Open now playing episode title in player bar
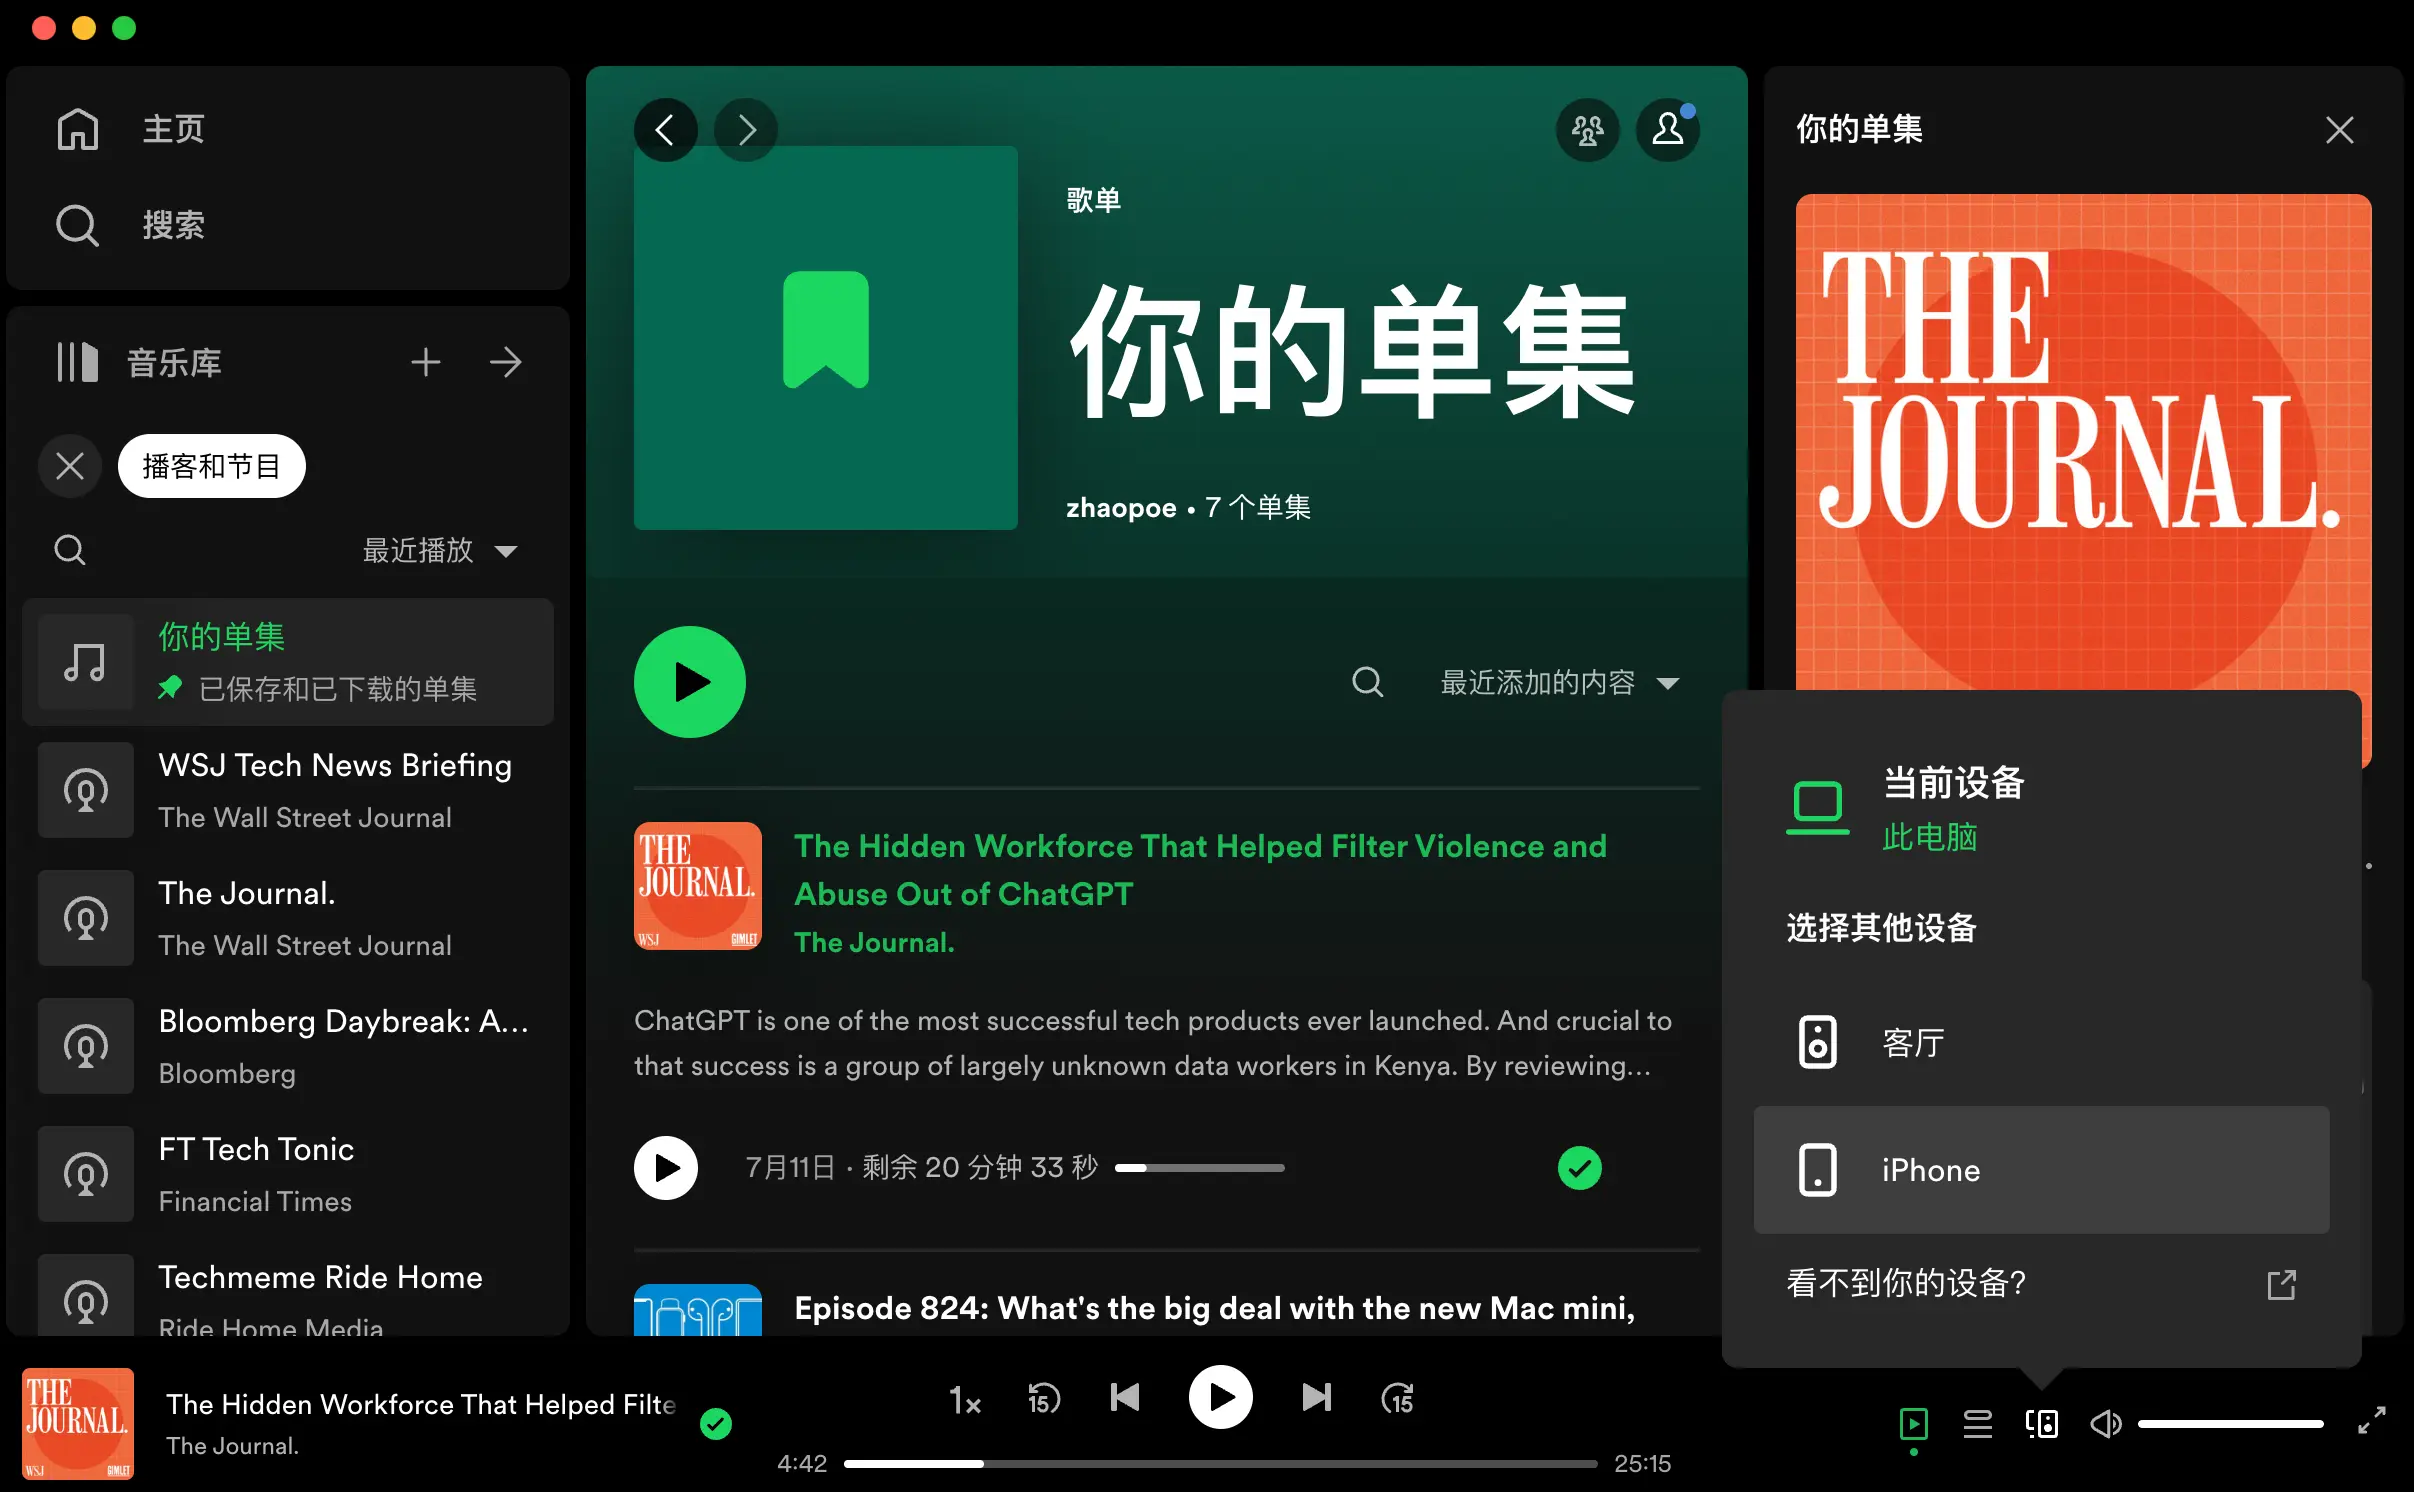Viewport: 2414px width, 1492px height. (x=421, y=1404)
